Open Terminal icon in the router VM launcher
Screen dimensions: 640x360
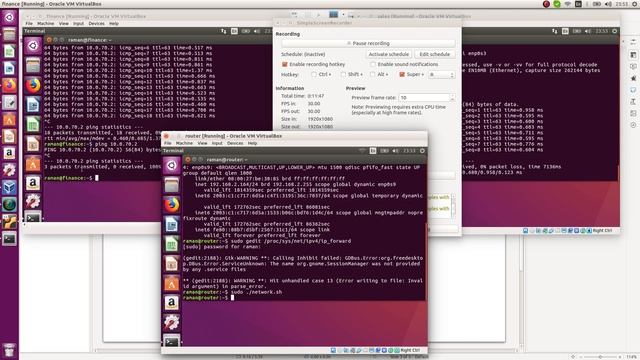click(x=171, y=341)
